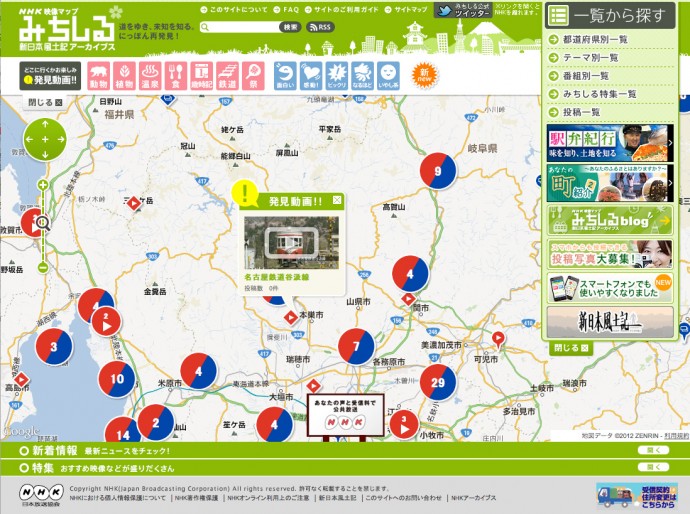This screenshot has height=514, width=690.
Task: Collapse sidebar with green 閉じる button
Action: 571,348
